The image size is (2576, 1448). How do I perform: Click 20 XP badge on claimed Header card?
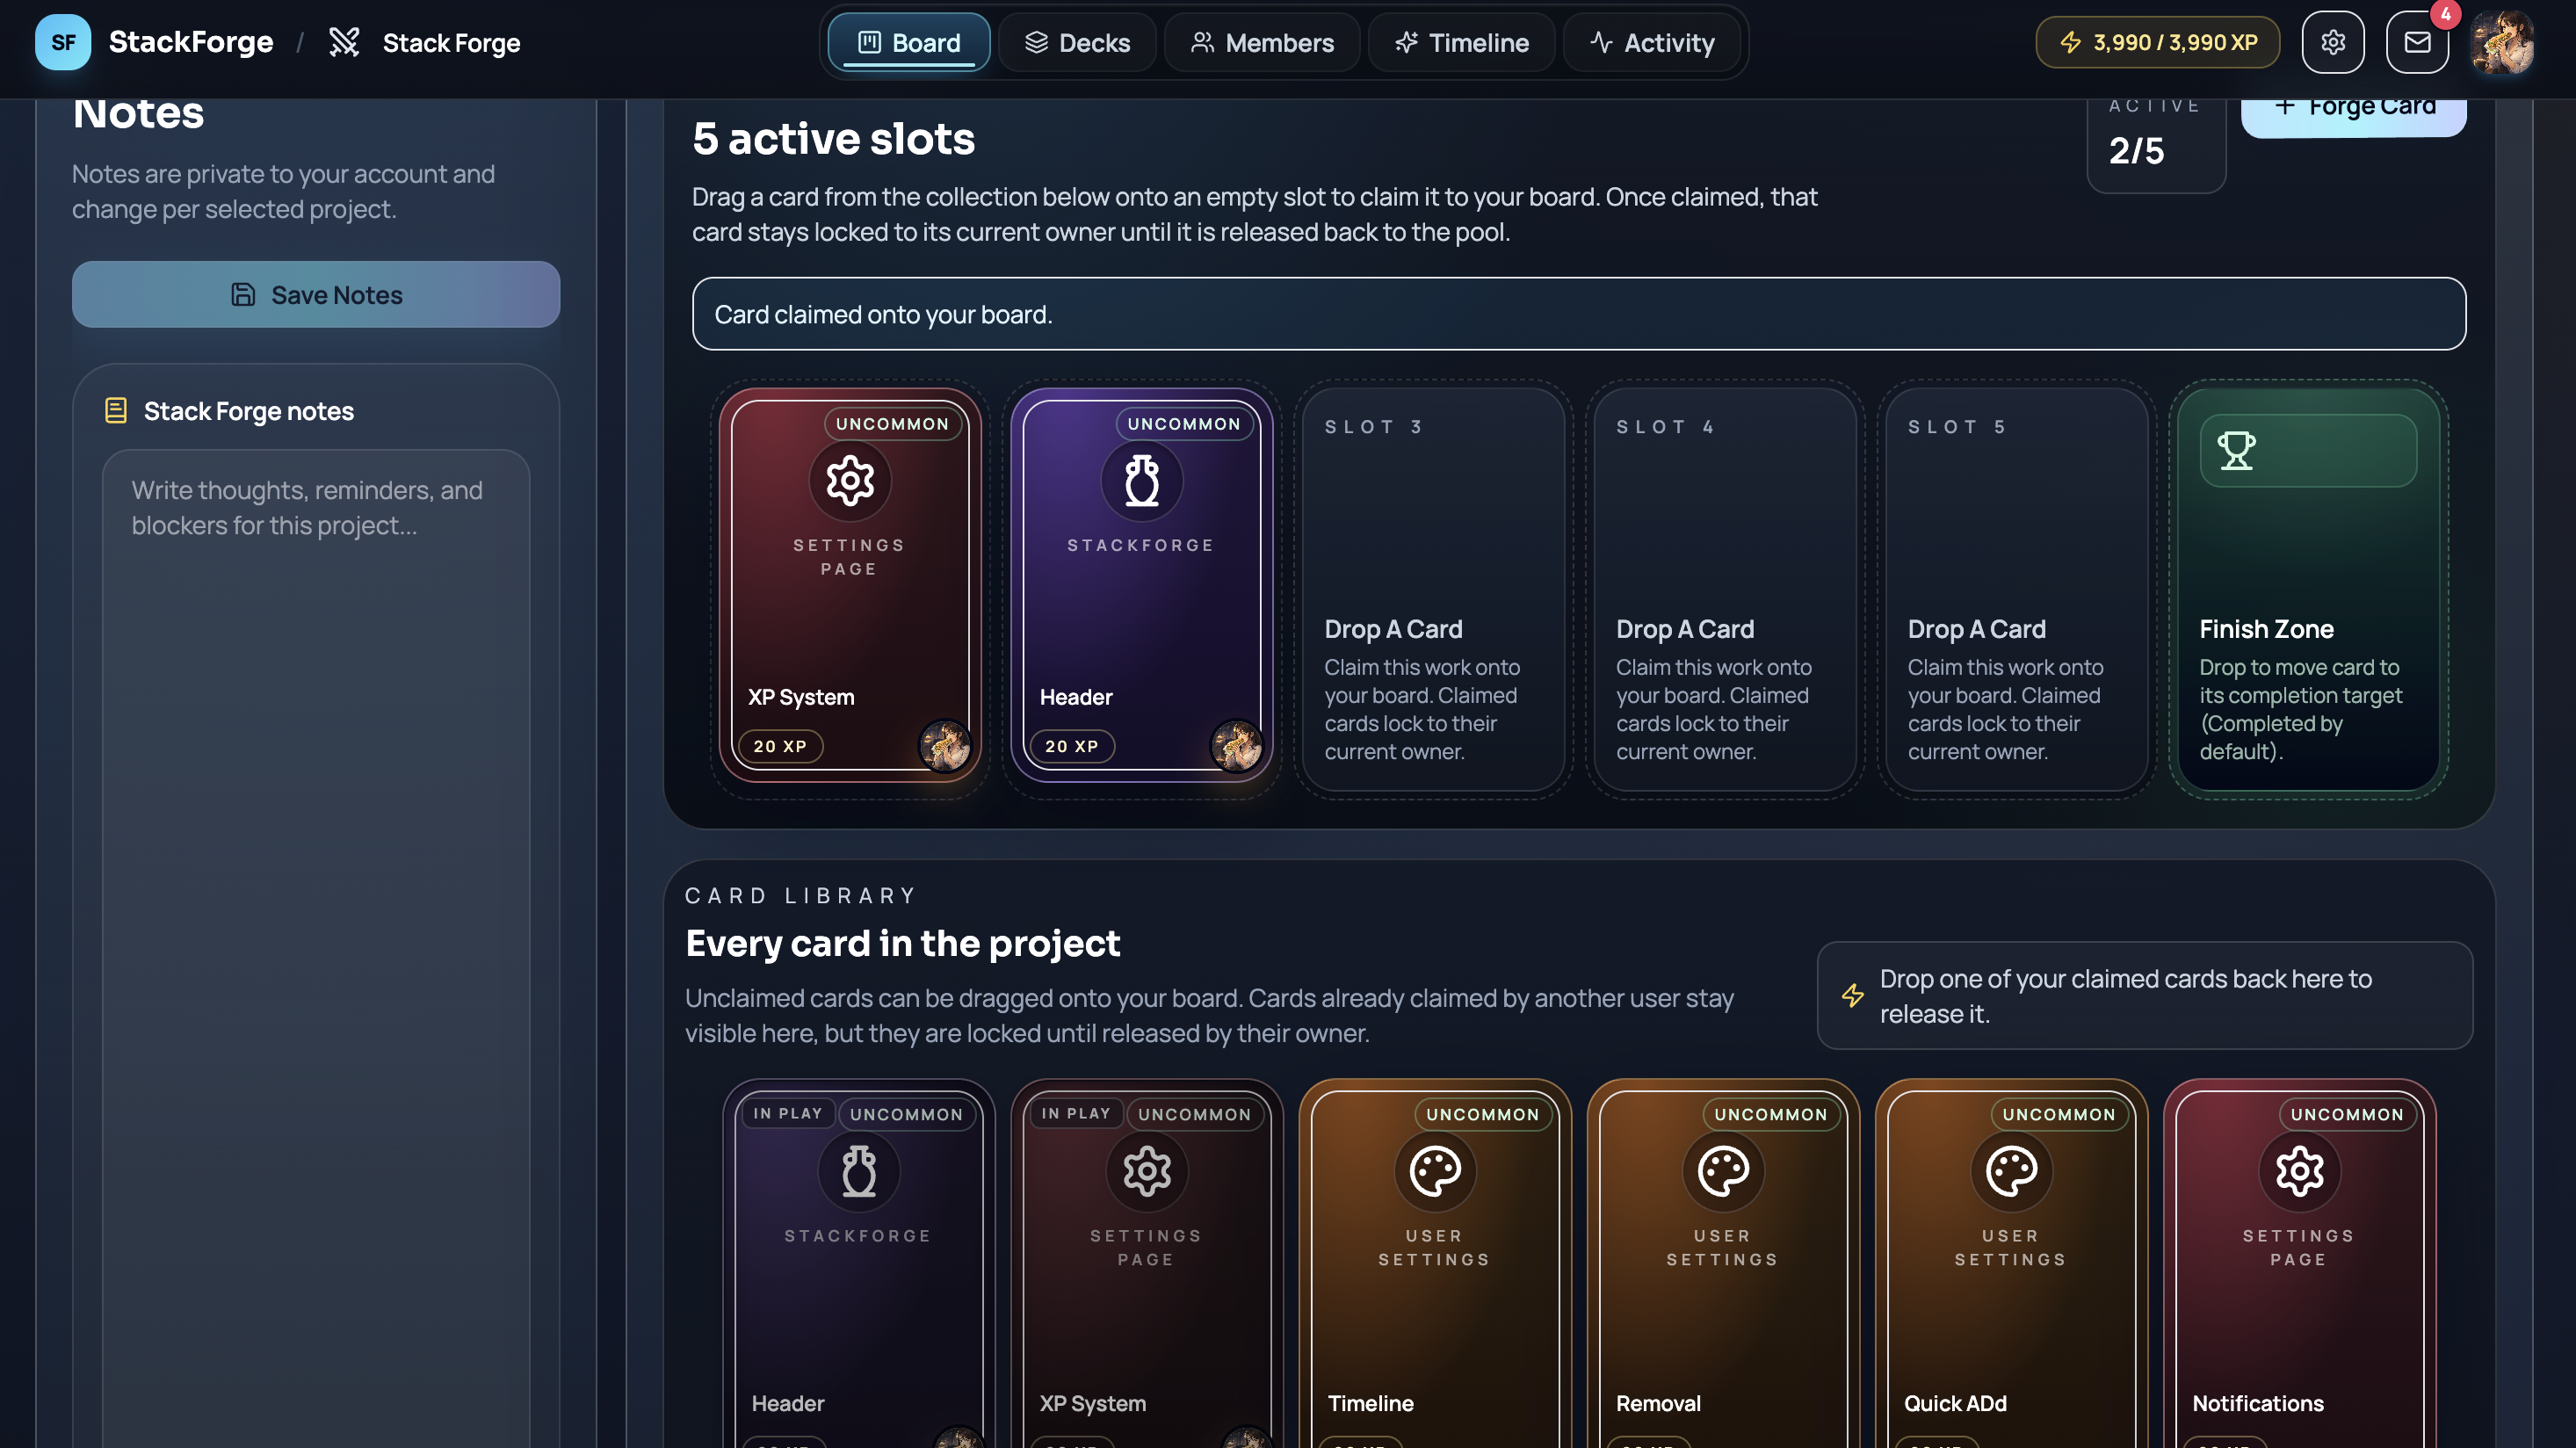coord(1072,746)
